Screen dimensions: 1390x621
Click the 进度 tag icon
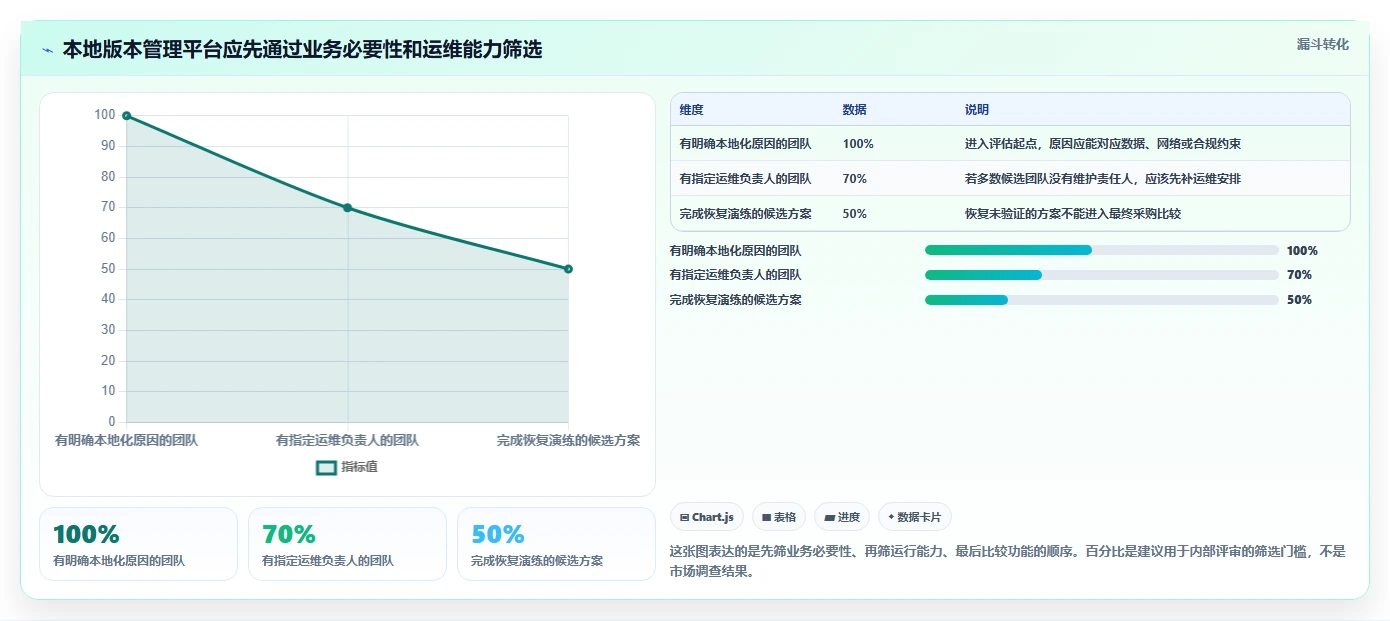(829, 518)
